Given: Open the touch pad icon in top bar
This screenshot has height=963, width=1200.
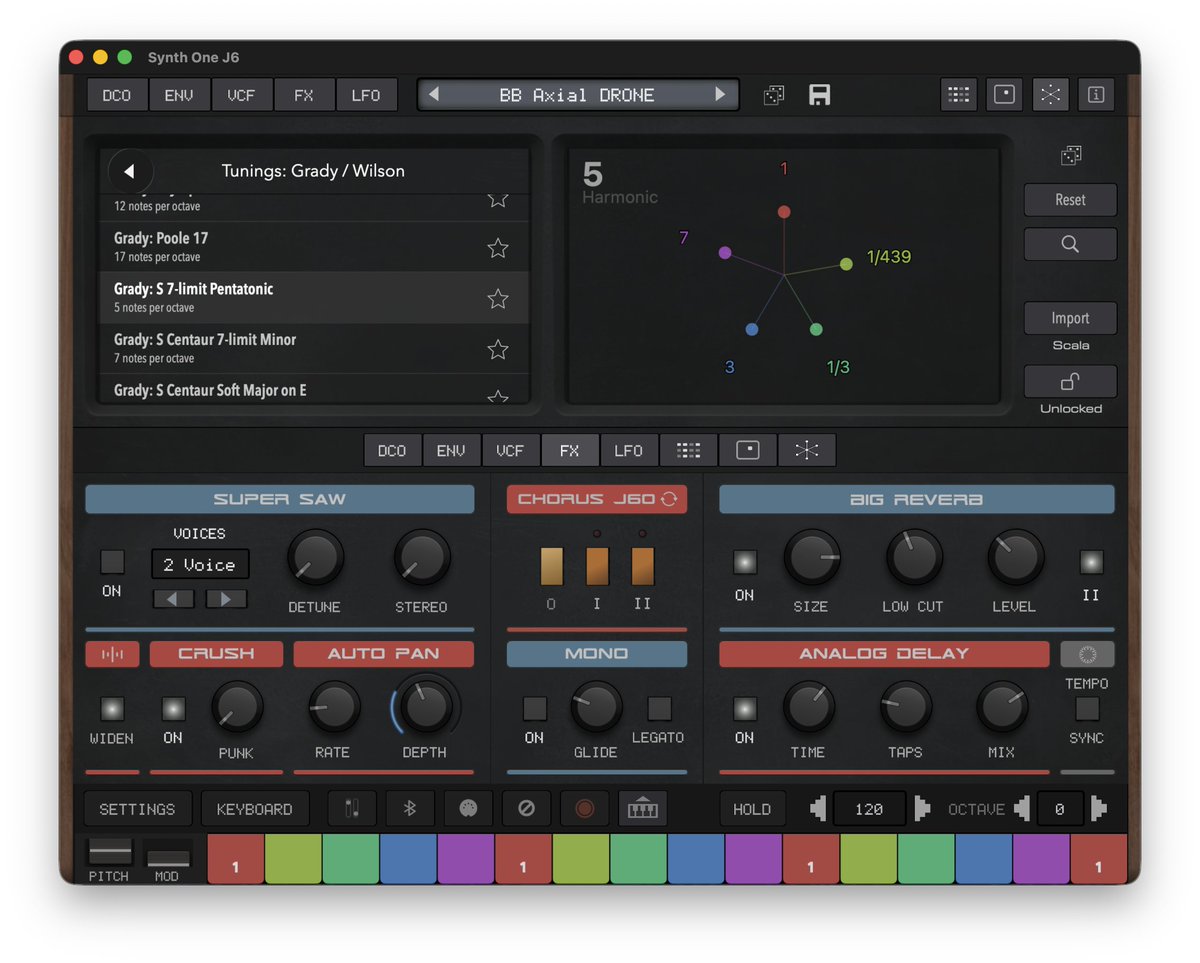Looking at the screenshot, I should pos(1004,95).
